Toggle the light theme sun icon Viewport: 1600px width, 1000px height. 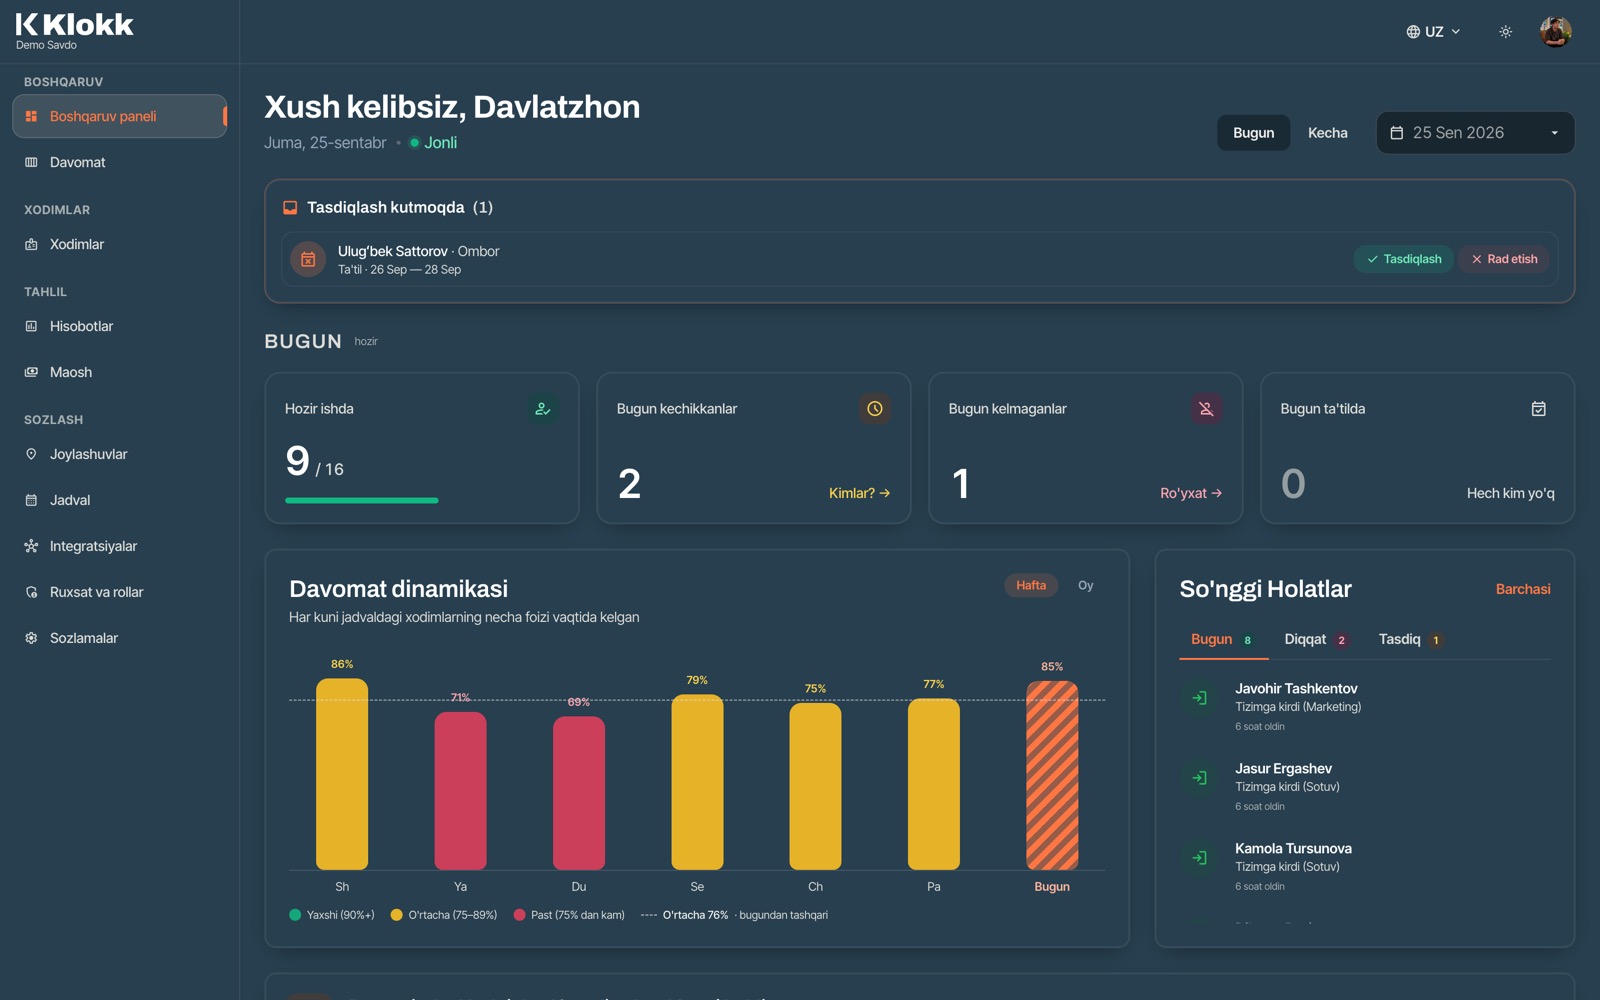[x=1505, y=32]
